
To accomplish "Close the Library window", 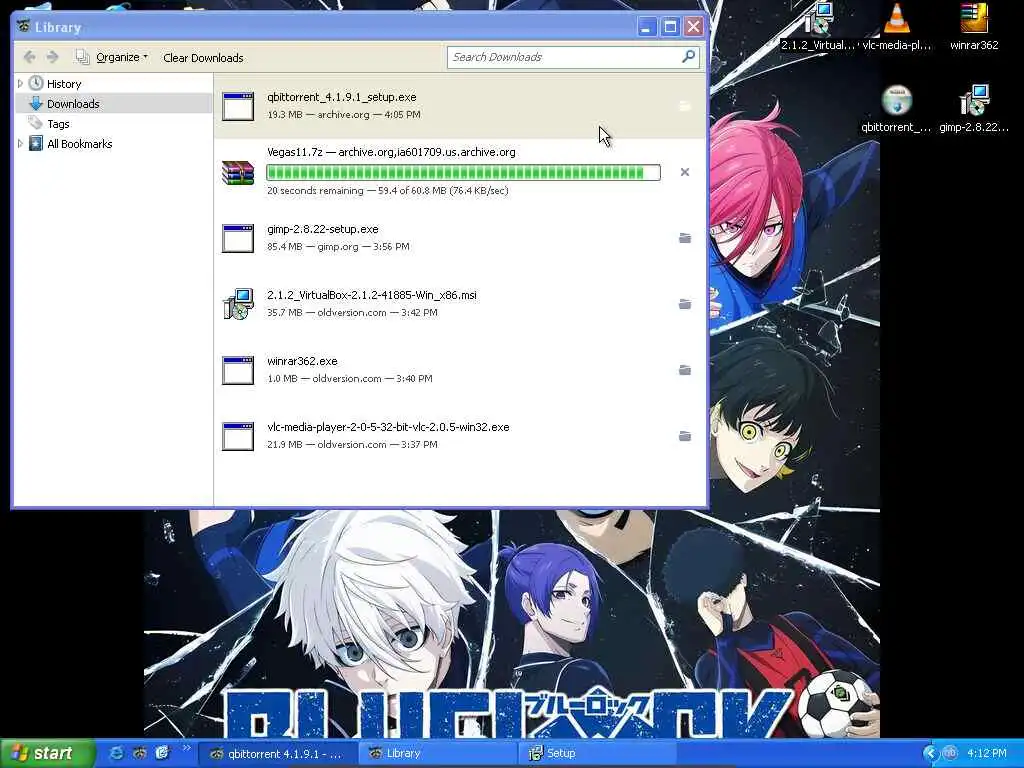I will tap(694, 27).
